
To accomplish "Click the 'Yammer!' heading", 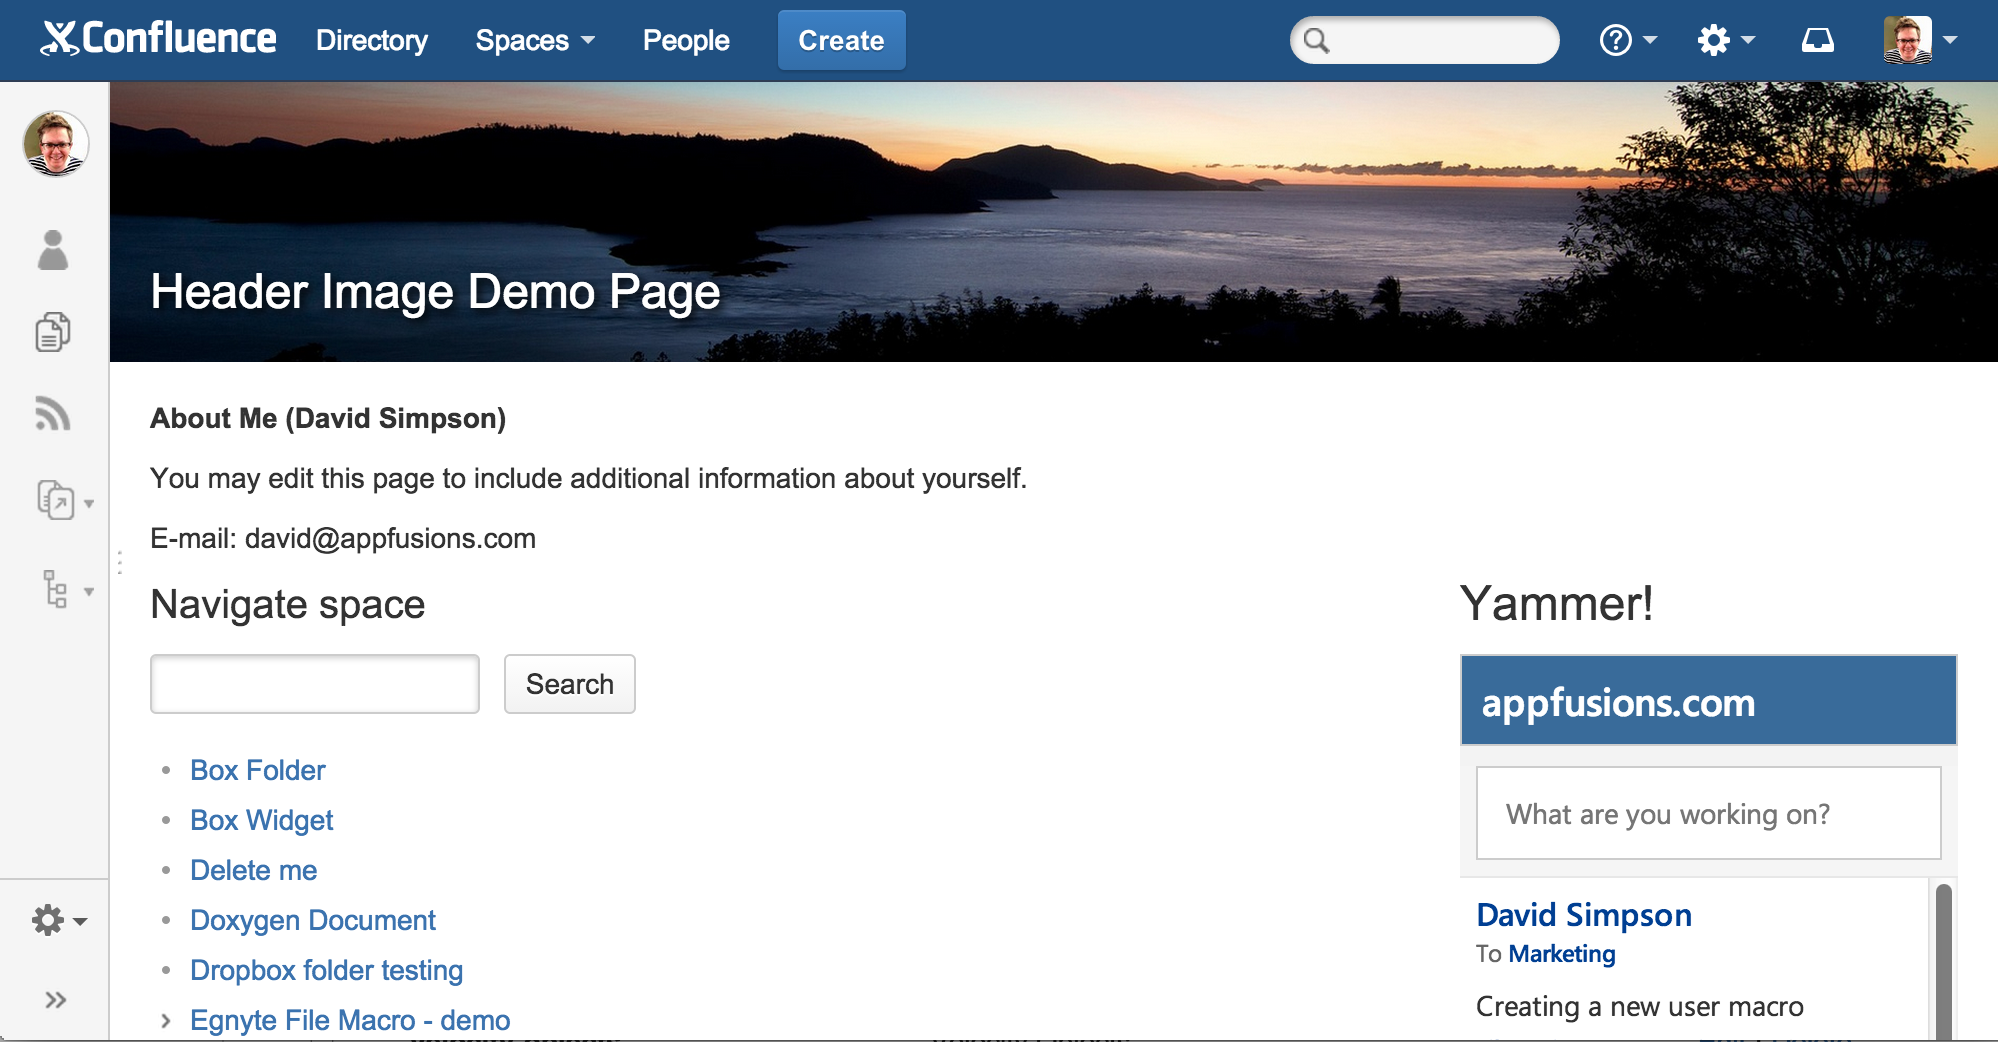I will point(1556,603).
